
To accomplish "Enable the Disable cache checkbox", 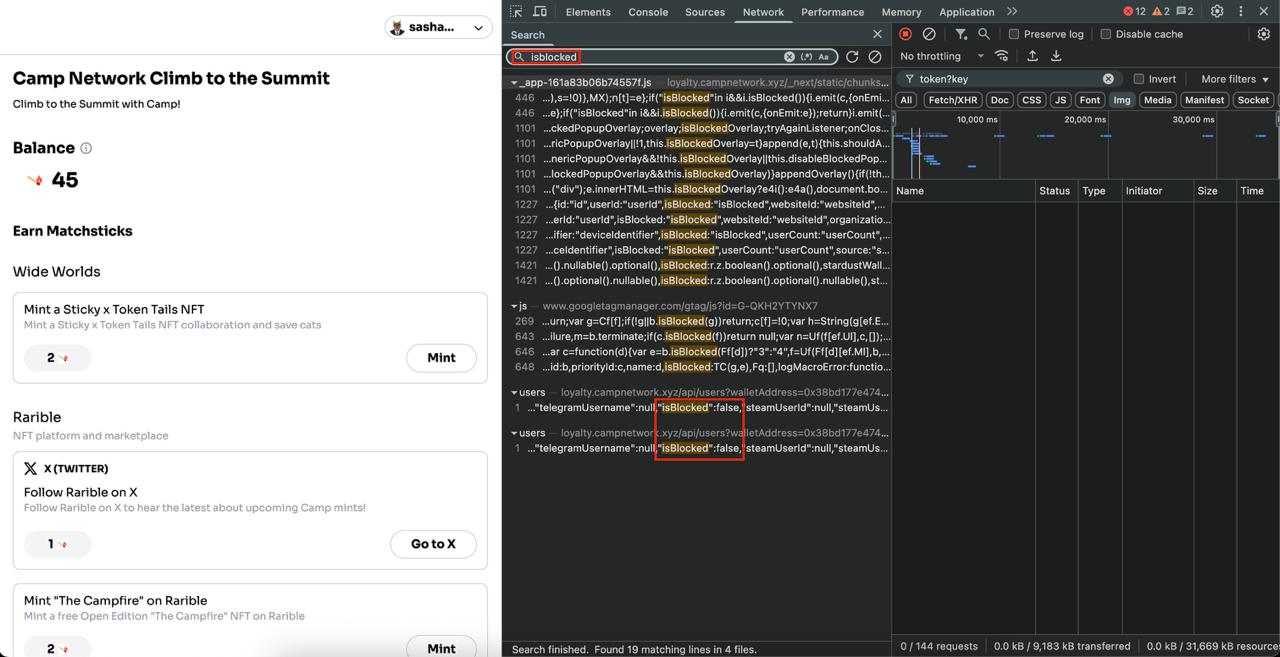I will (x=1105, y=34).
